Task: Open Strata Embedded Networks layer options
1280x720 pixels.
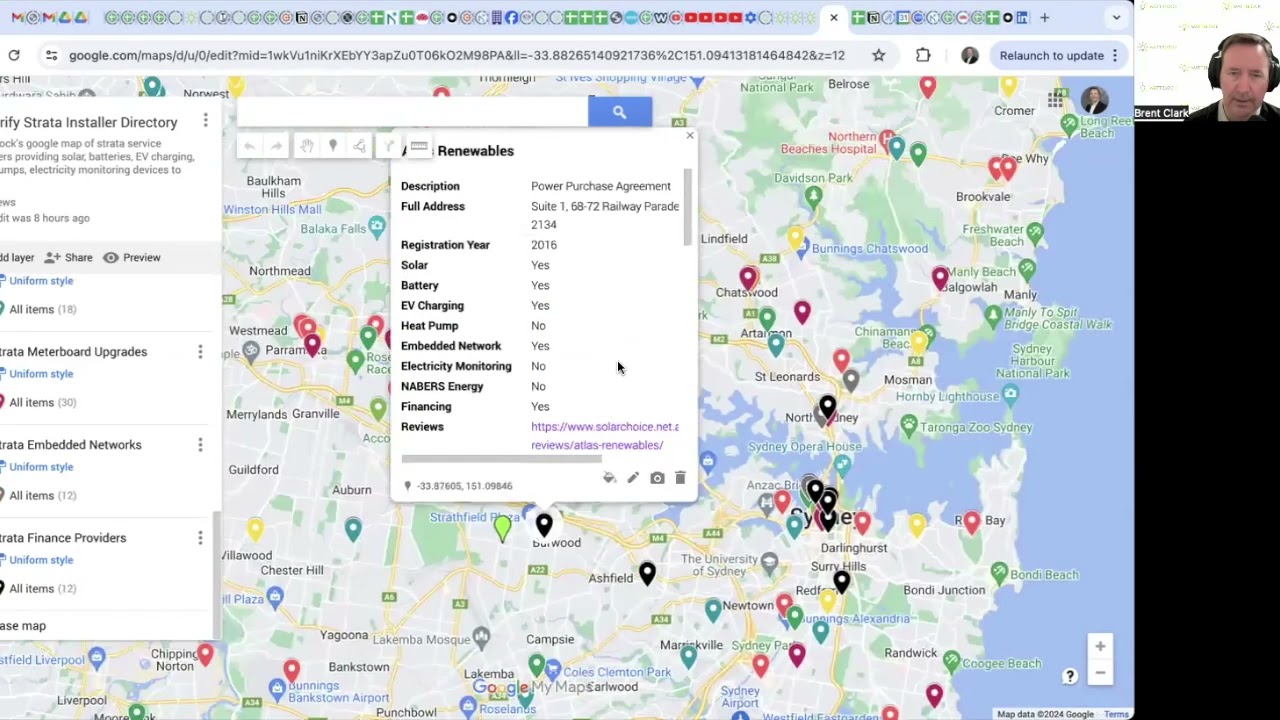Action: click(x=200, y=445)
